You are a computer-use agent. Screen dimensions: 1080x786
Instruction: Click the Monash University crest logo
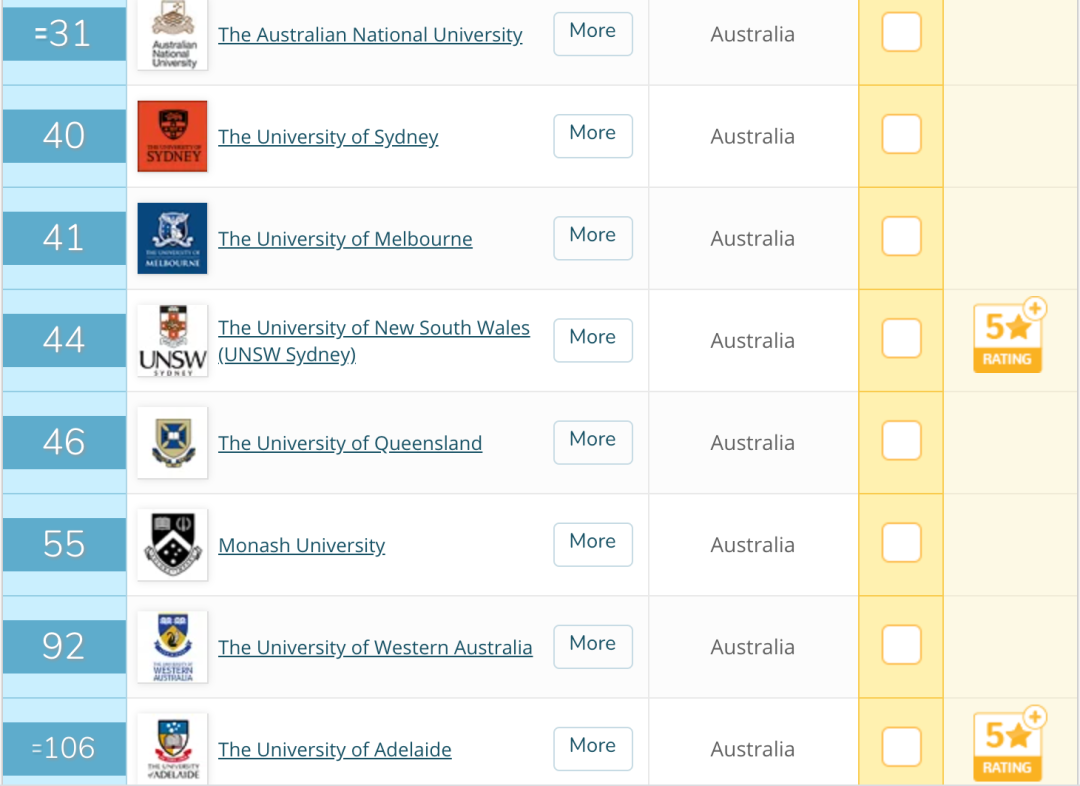coord(172,544)
